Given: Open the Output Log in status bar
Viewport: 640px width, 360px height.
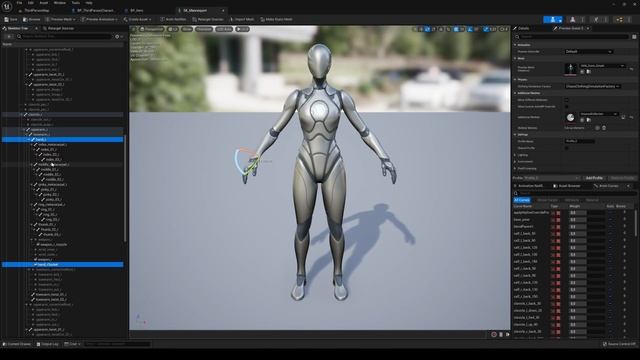Looking at the screenshot, I should (47, 344).
